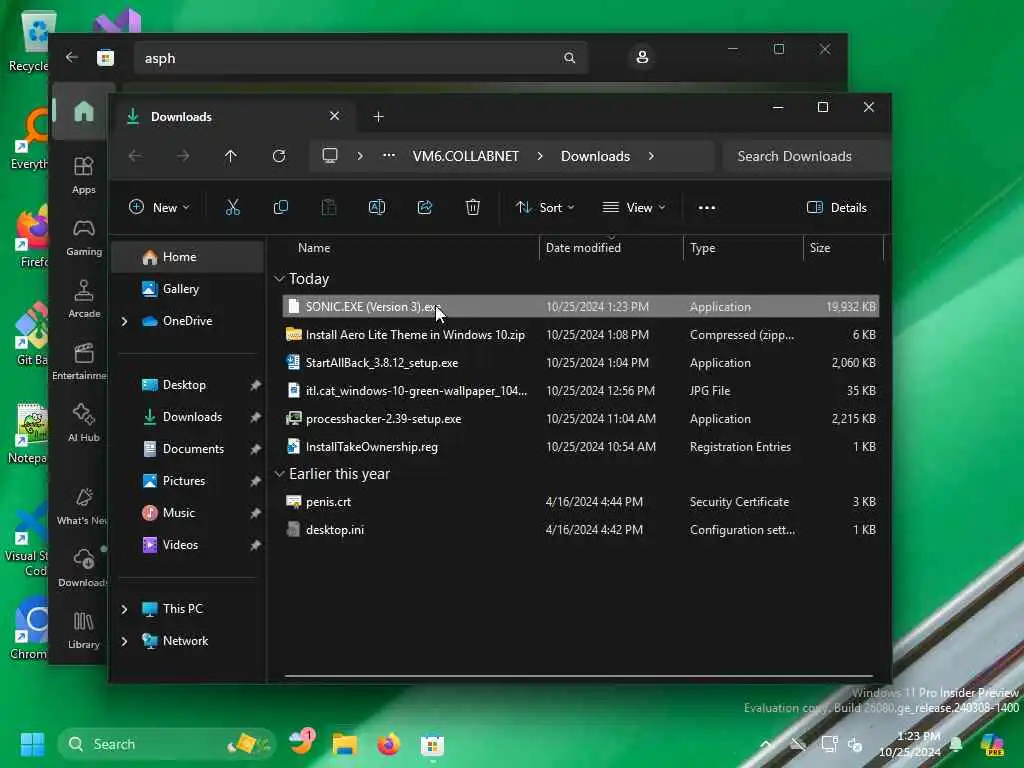Go back in the Microsoft Store window
This screenshot has height=768, width=1024.
(72, 57)
